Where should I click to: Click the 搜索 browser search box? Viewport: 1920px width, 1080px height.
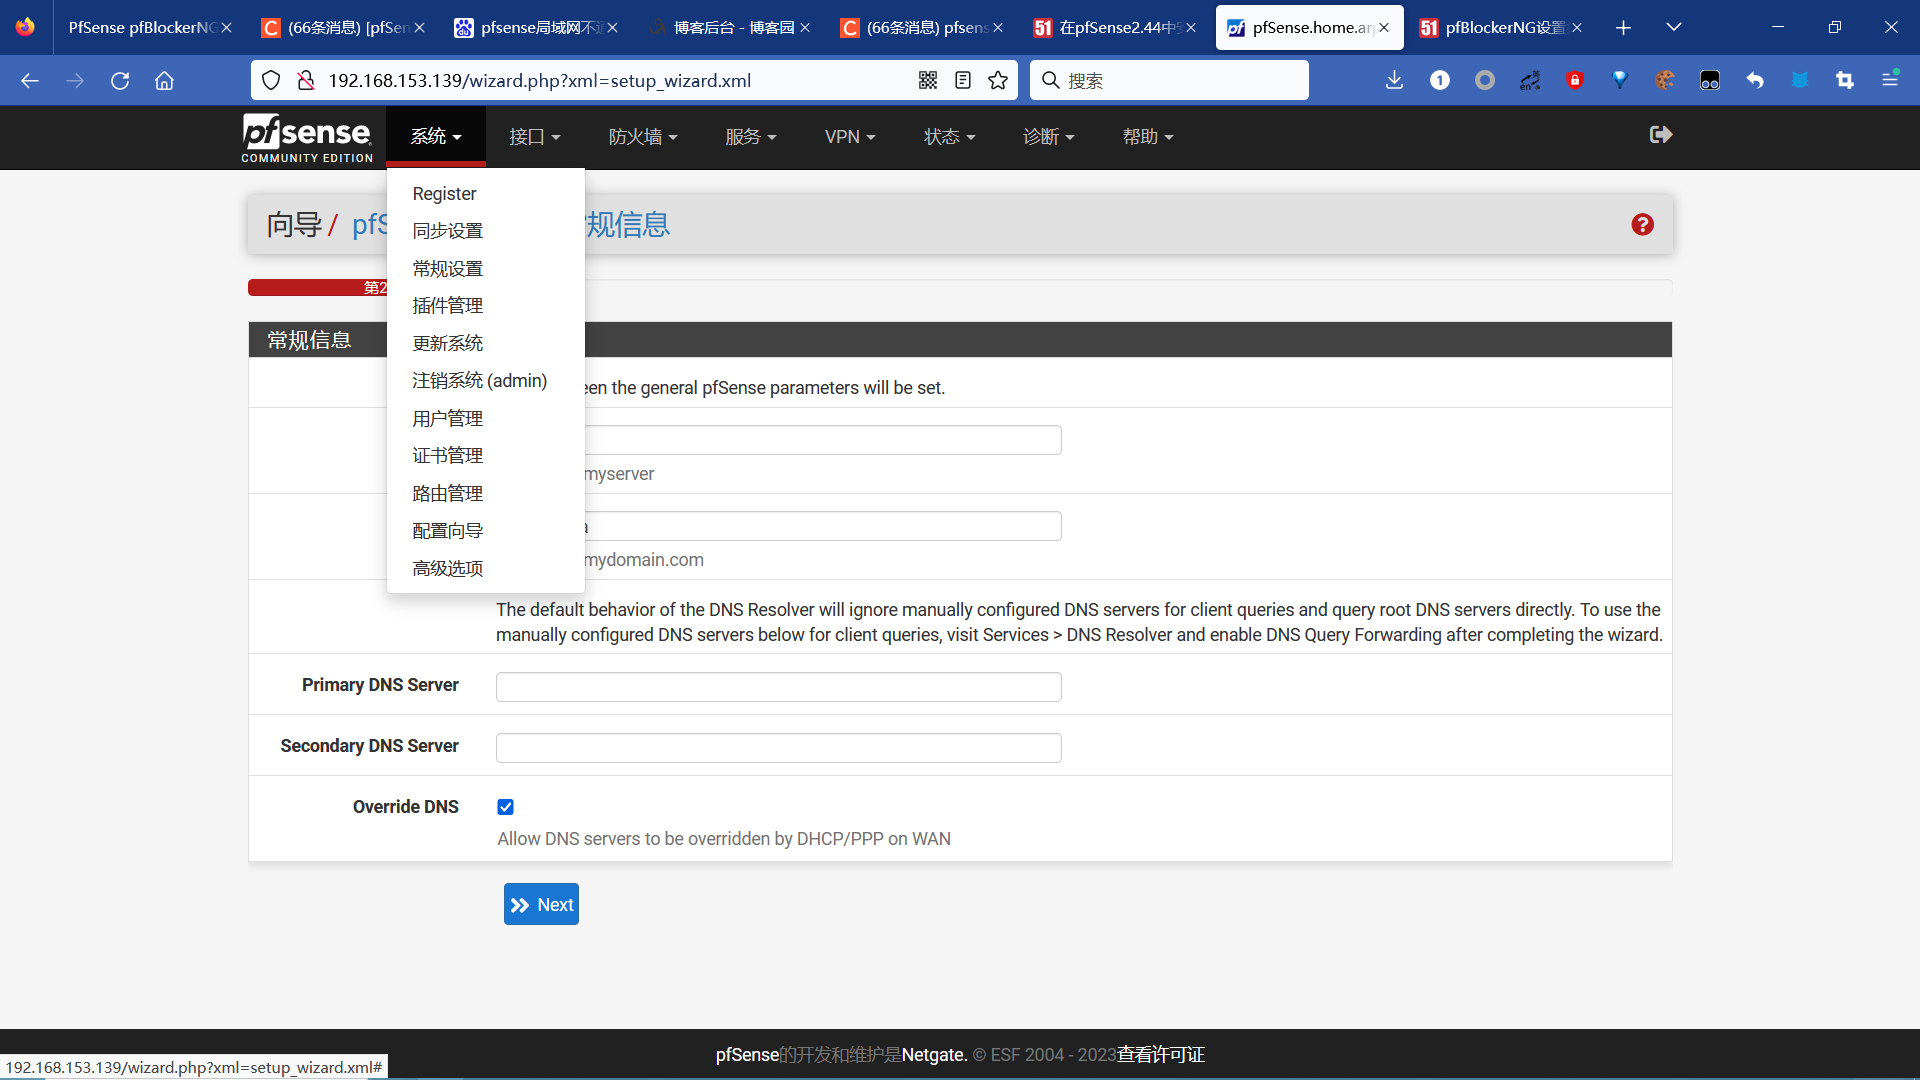point(1169,81)
